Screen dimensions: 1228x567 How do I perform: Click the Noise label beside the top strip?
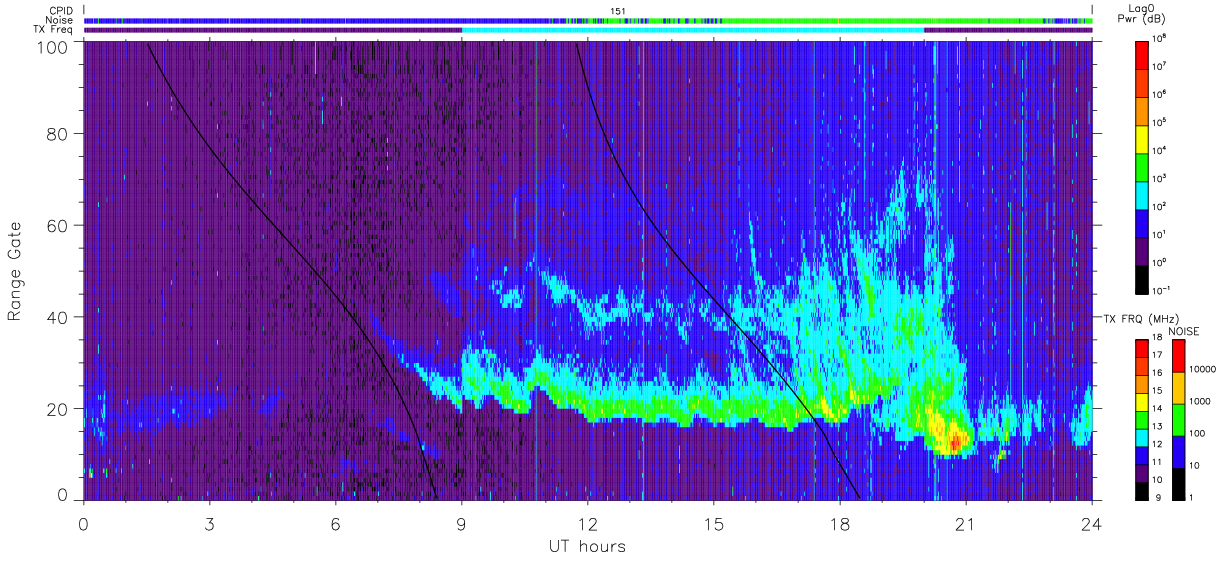[x=60, y=20]
